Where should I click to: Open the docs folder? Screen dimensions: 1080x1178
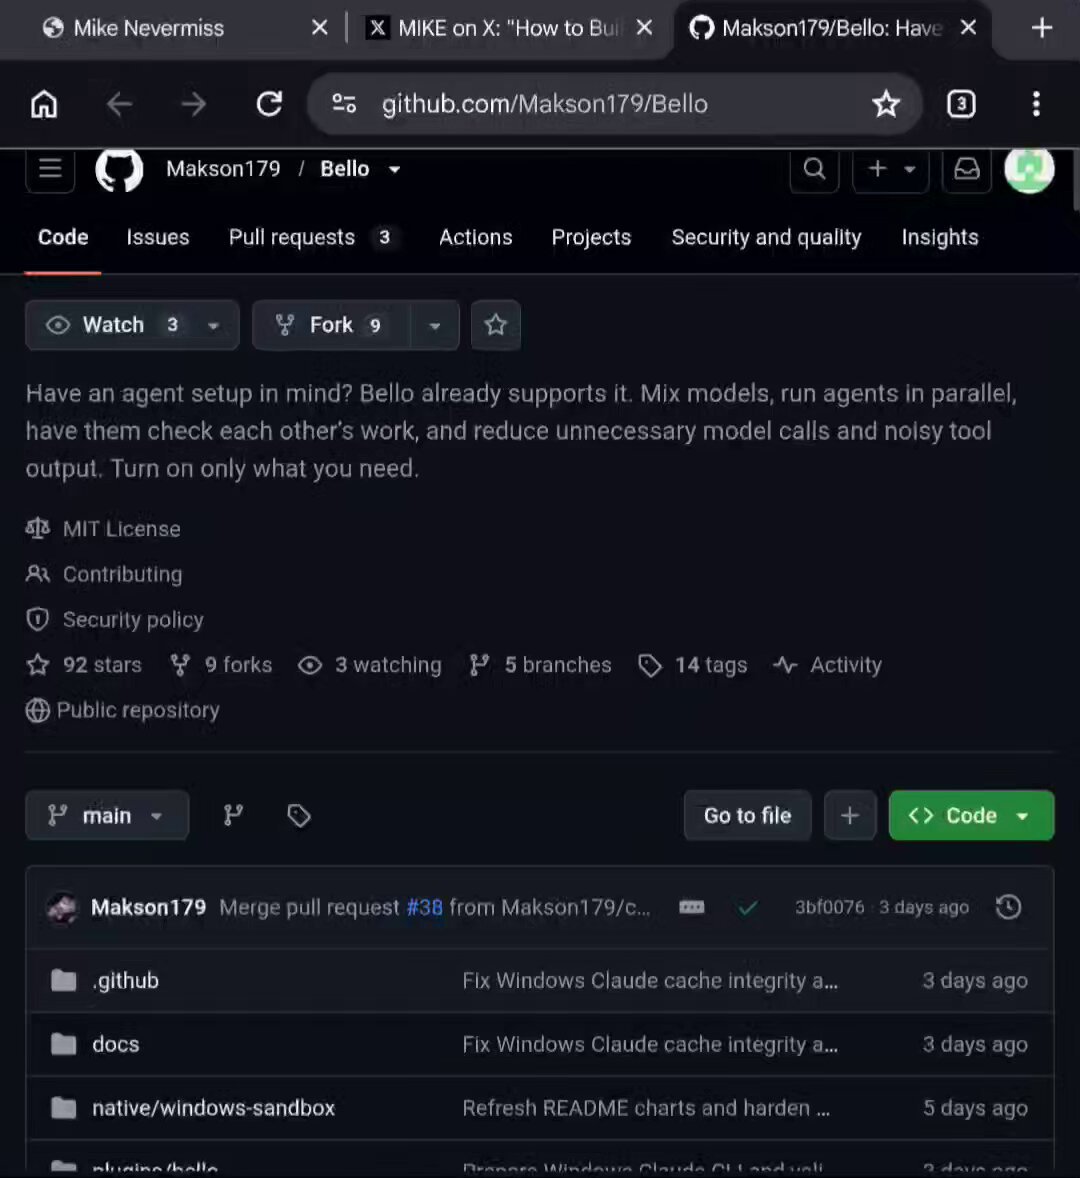(116, 1044)
